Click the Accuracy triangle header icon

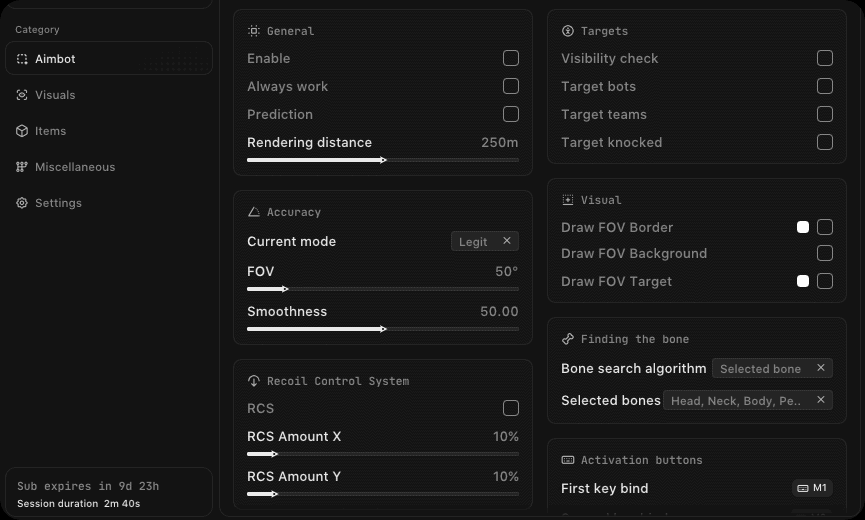click(254, 212)
